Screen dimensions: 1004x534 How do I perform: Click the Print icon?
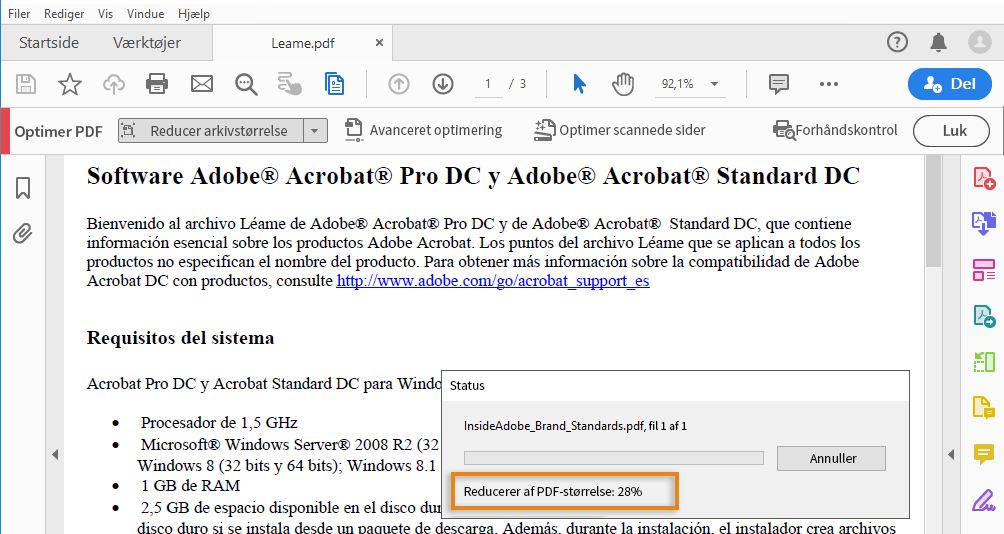157,84
